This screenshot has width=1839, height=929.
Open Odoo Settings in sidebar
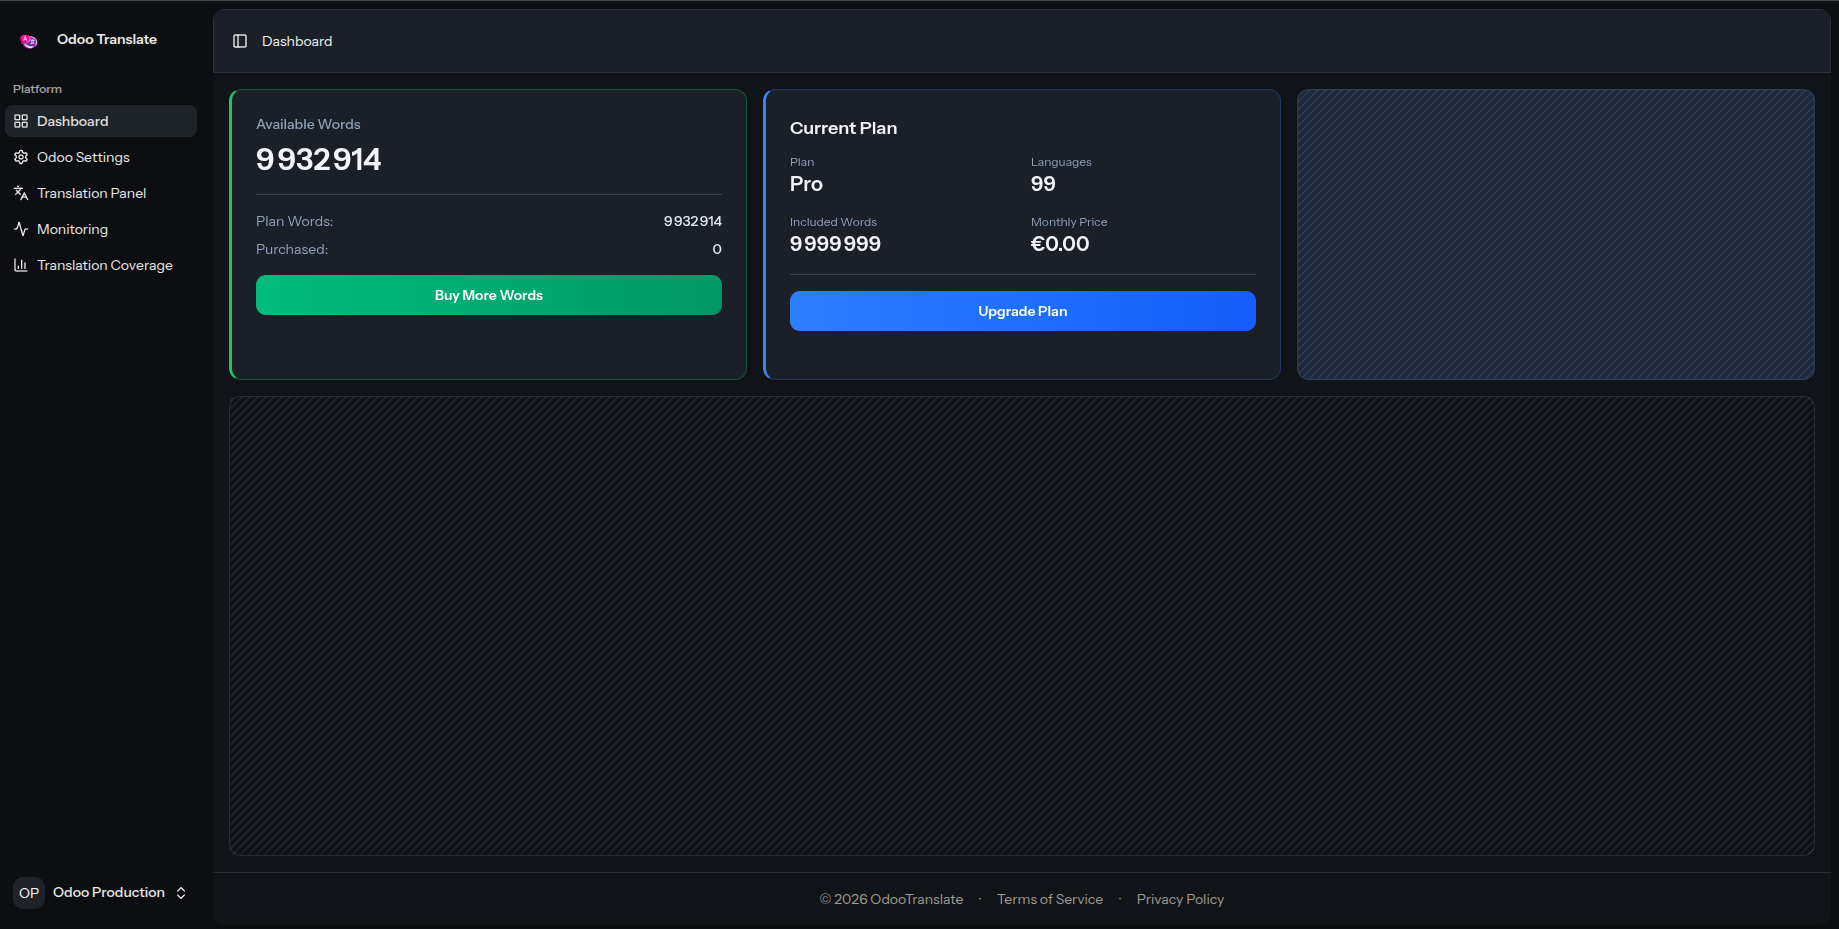[x=101, y=157]
